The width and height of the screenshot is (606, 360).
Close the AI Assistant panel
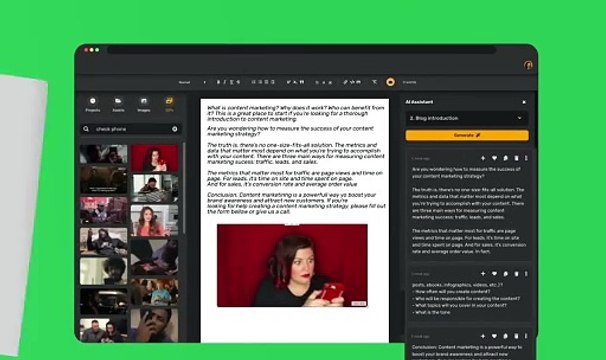click(x=524, y=102)
